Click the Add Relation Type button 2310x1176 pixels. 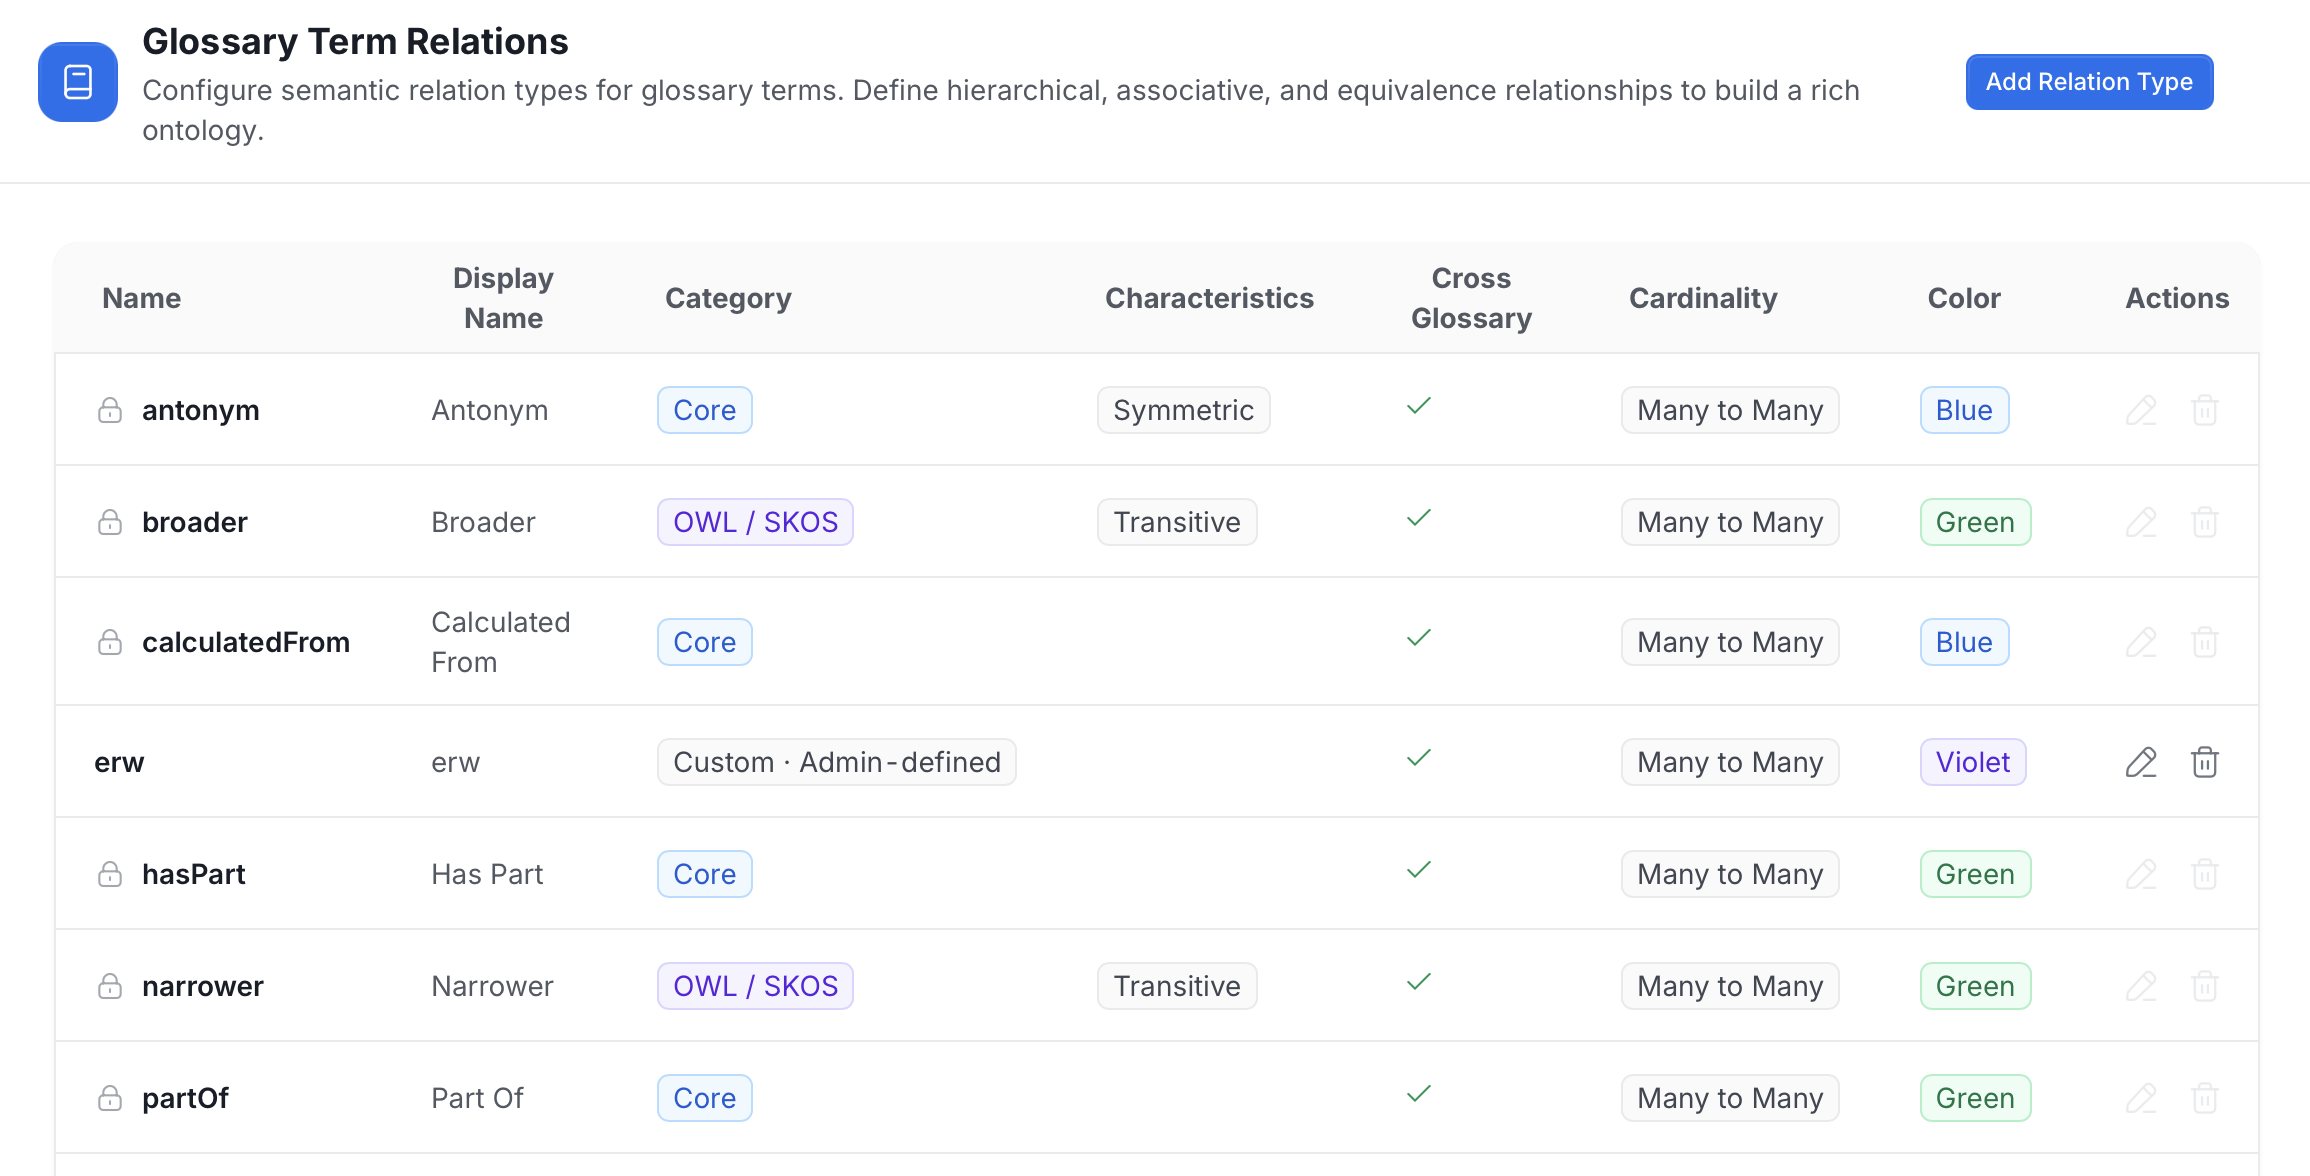click(x=2089, y=82)
